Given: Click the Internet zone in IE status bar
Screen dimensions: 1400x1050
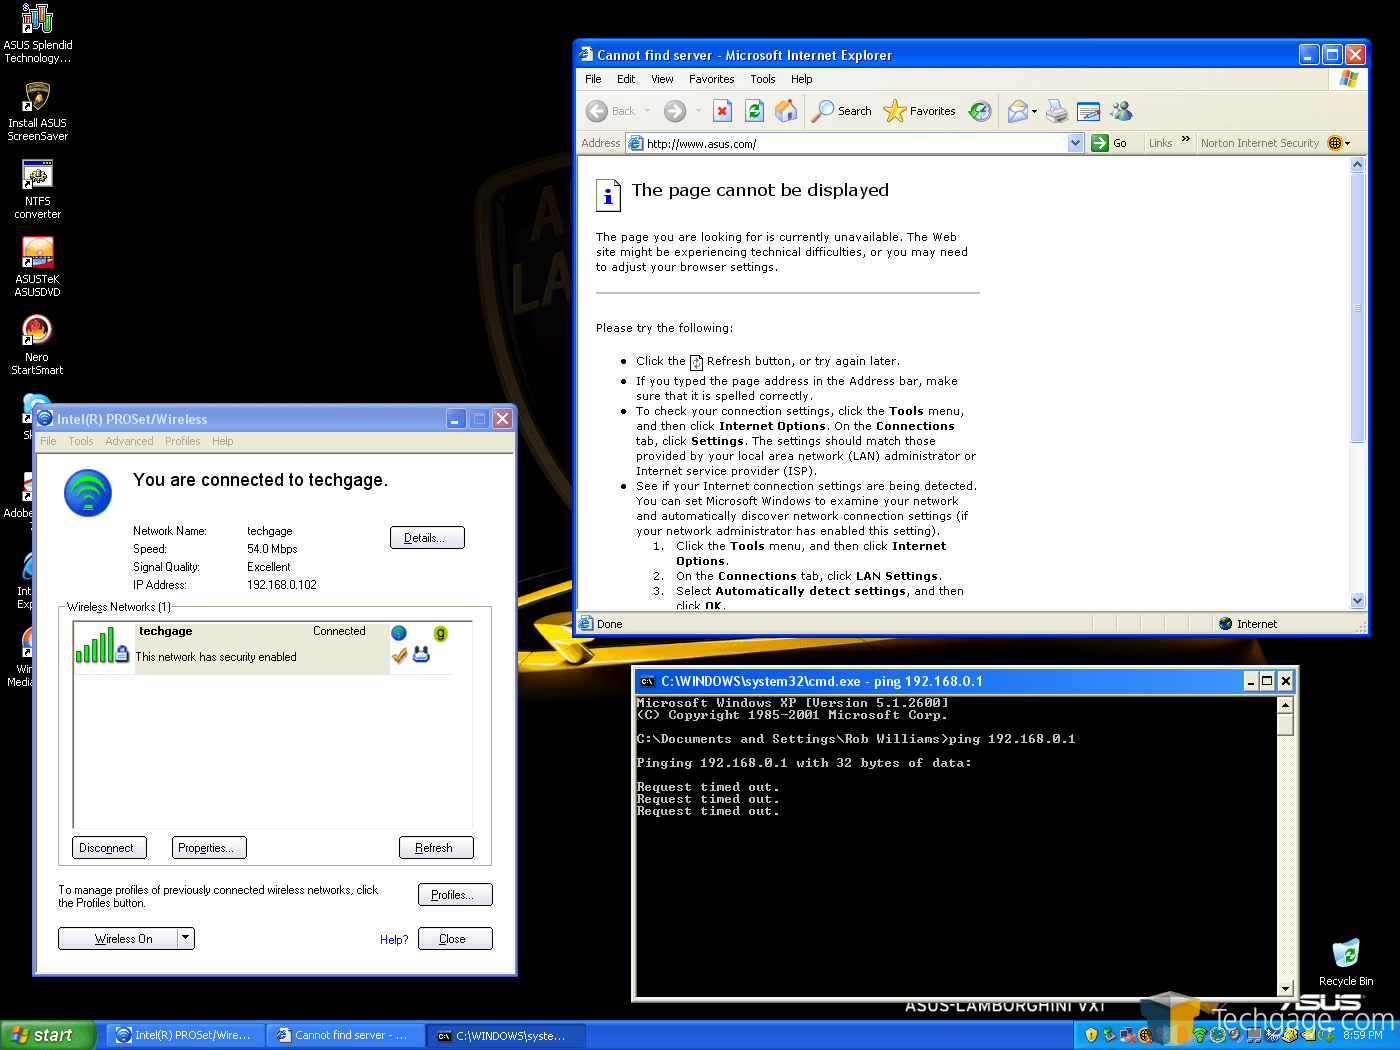Looking at the screenshot, I should point(1248,624).
